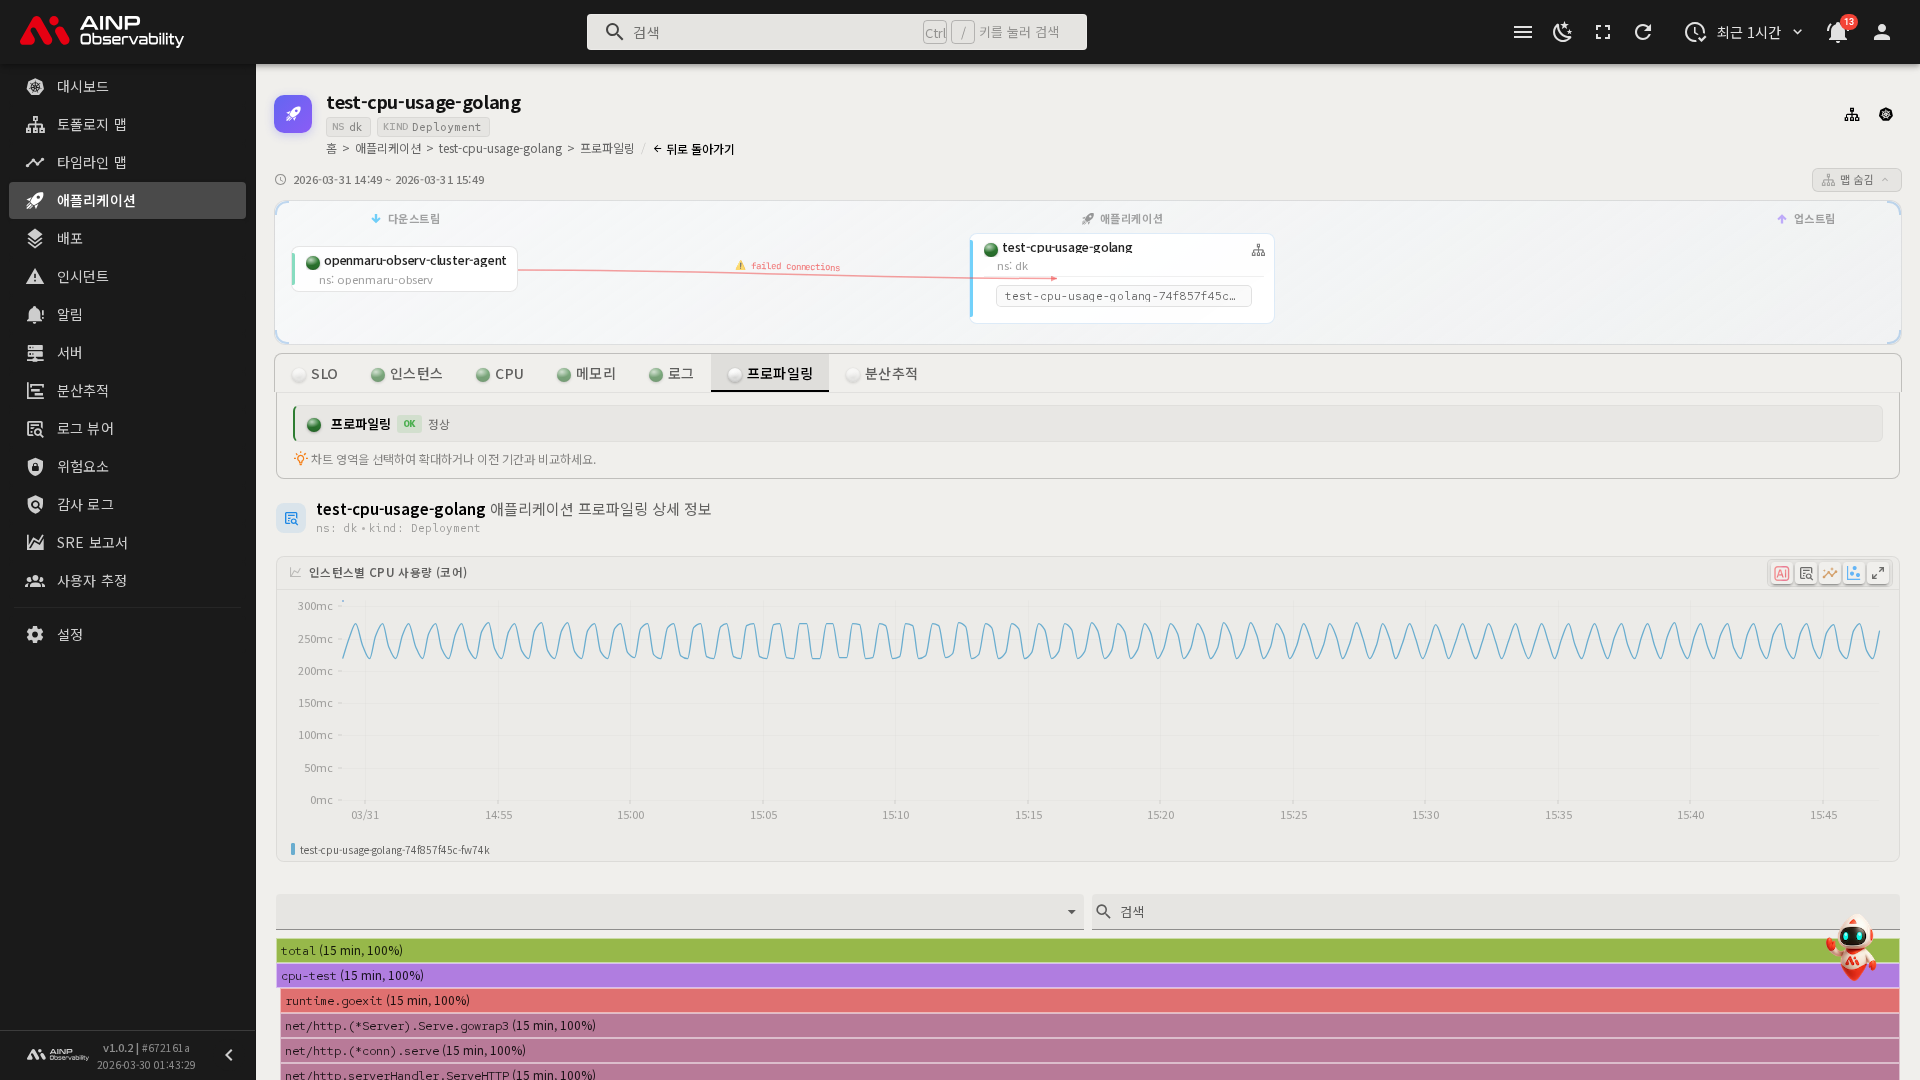1920x1080 pixels.
Task: Collapse map with 맵 숨김 button
Action: pos(1856,180)
